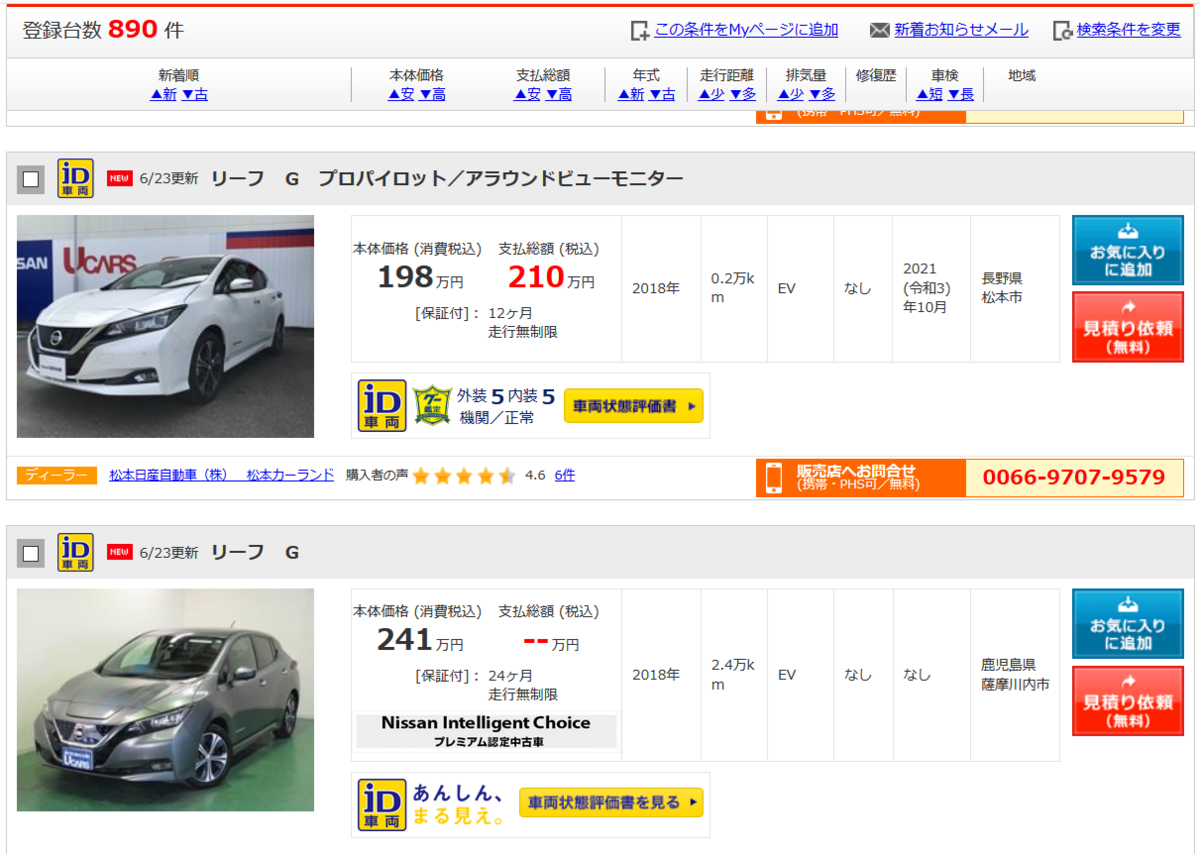The width and height of the screenshot is (1200, 854).
Task: Click the envelope icon for 新着お知らせメール
Action: [x=879, y=31]
